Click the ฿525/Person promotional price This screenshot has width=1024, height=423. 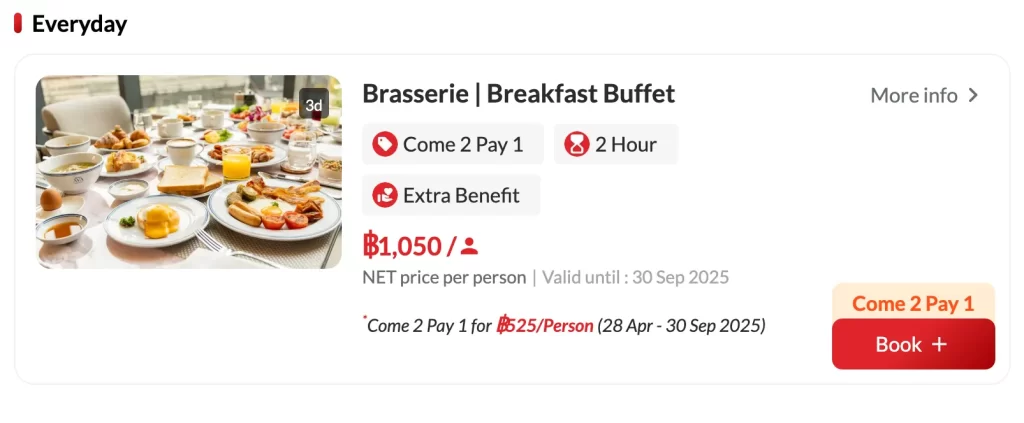pyautogui.click(x=545, y=325)
